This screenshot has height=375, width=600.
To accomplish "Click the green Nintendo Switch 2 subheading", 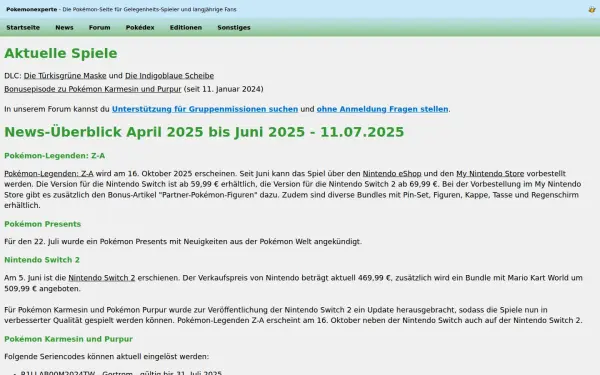I will [42, 260].
